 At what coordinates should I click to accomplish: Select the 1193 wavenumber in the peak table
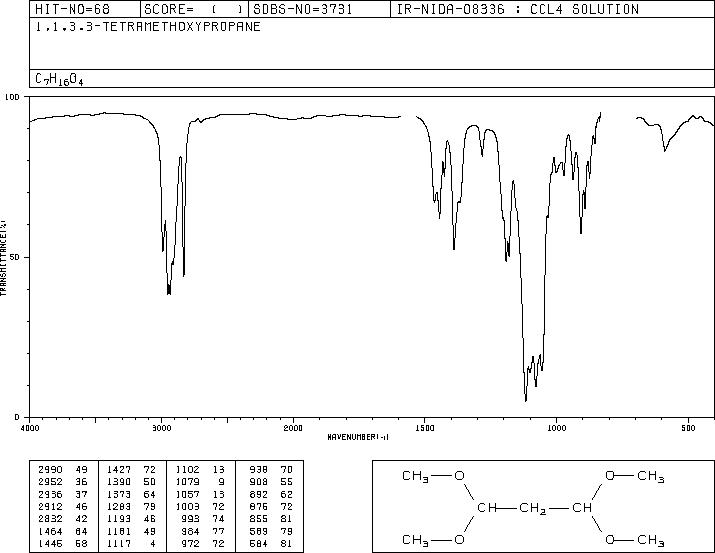tap(119, 519)
